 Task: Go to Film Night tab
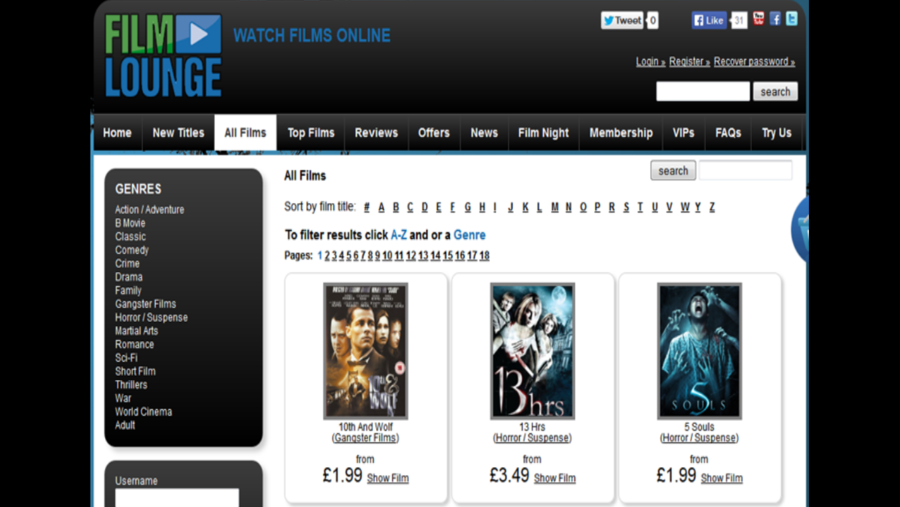[543, 133]
